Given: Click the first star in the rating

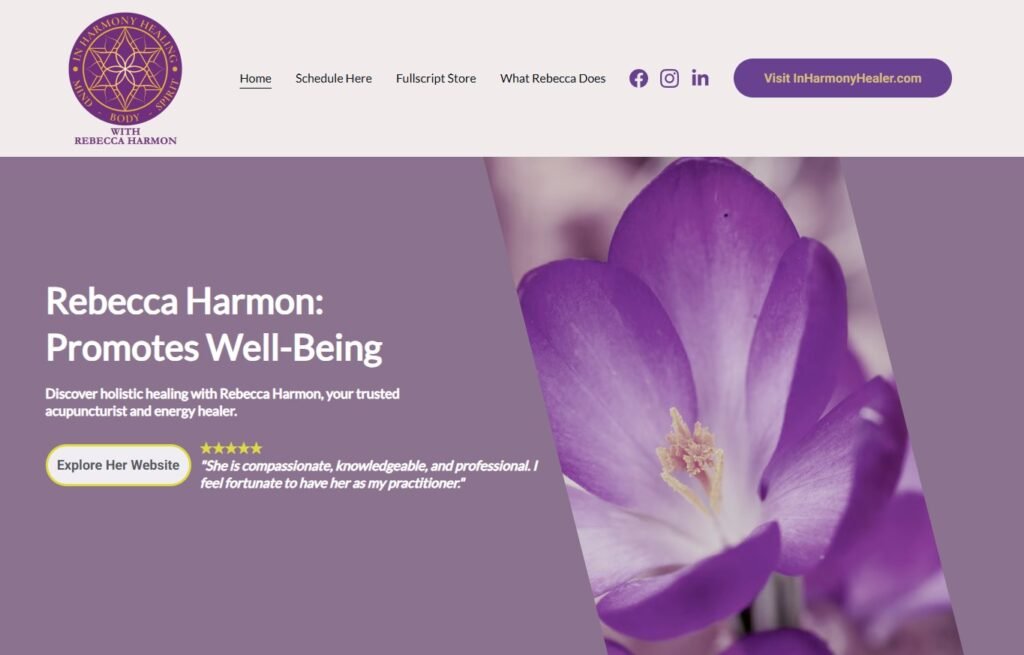Looking at the screenshot, I should tap(206, 448).
